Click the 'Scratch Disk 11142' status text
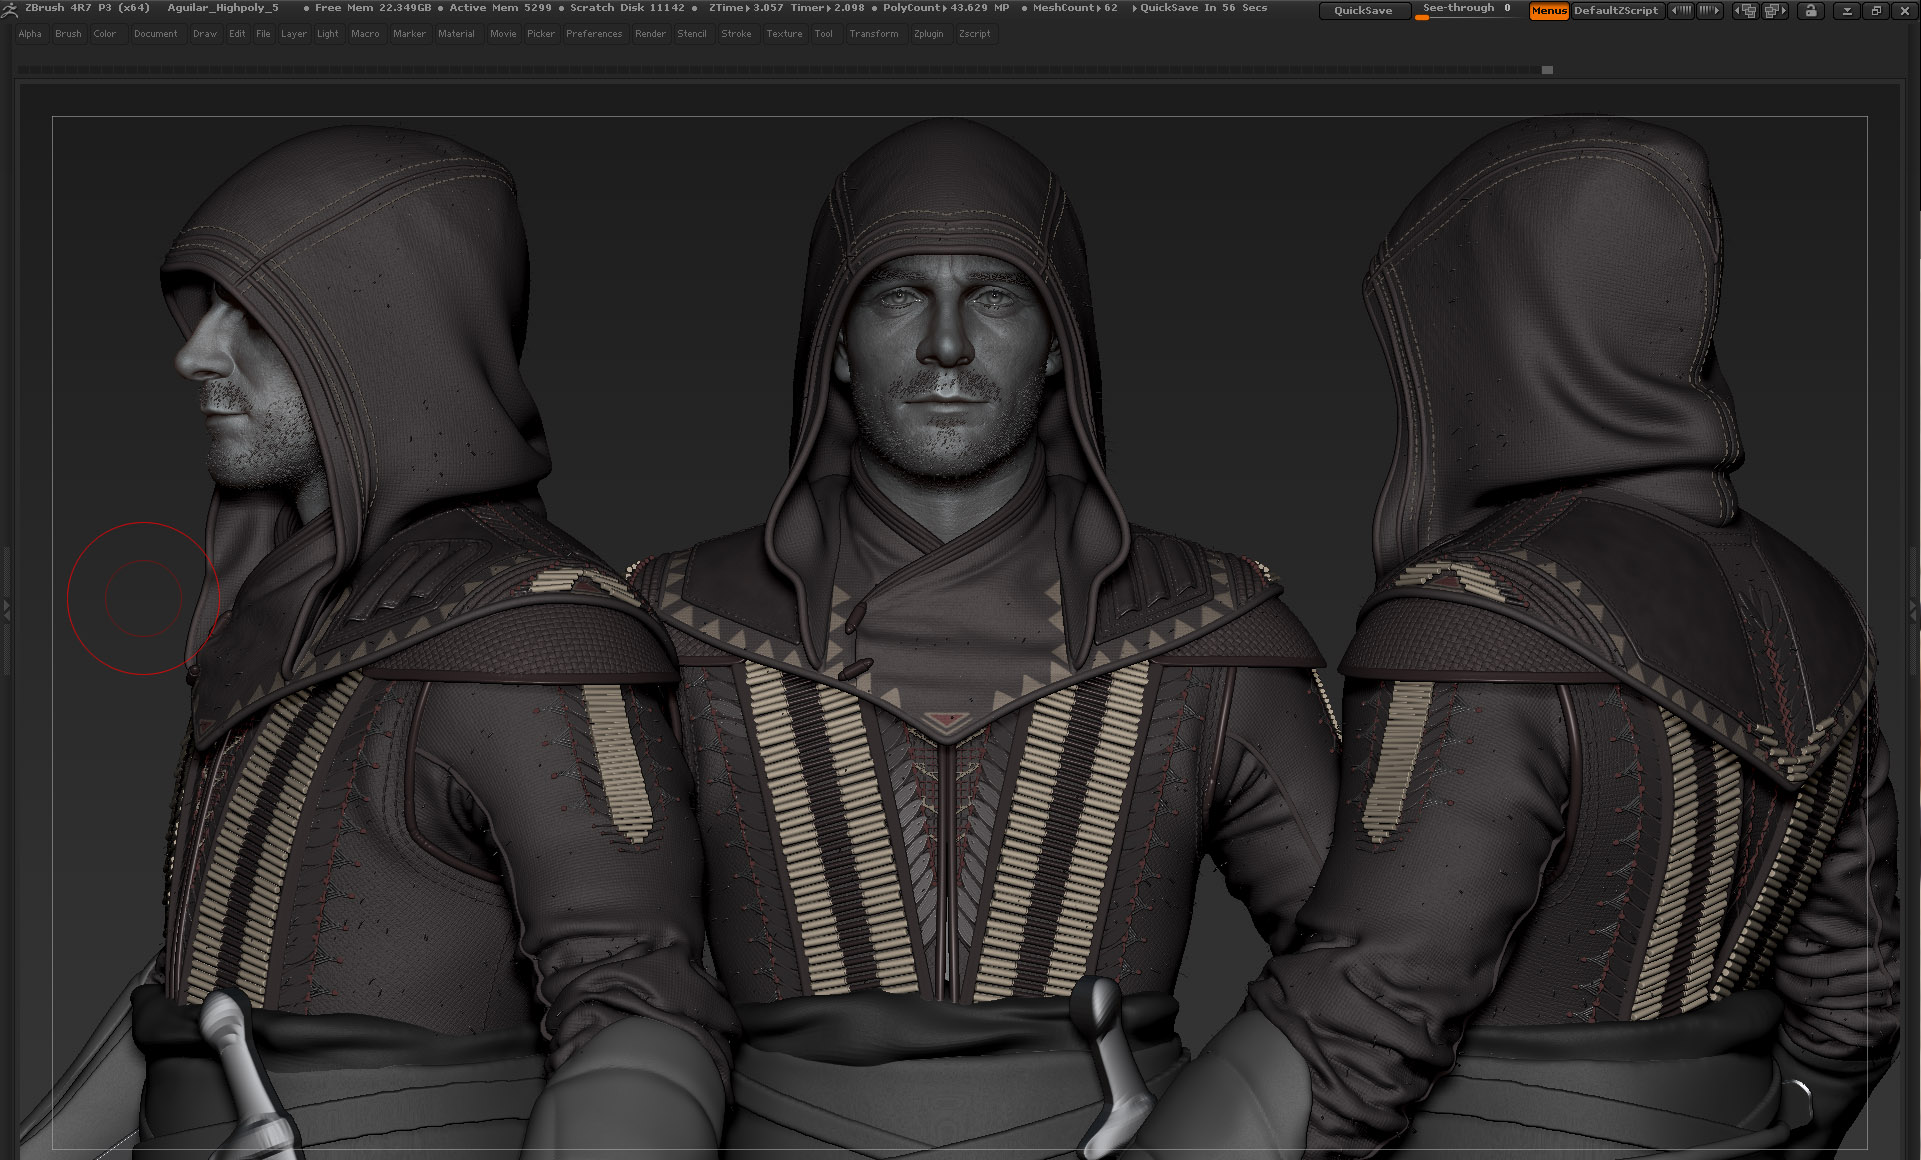 click(627, 8)
